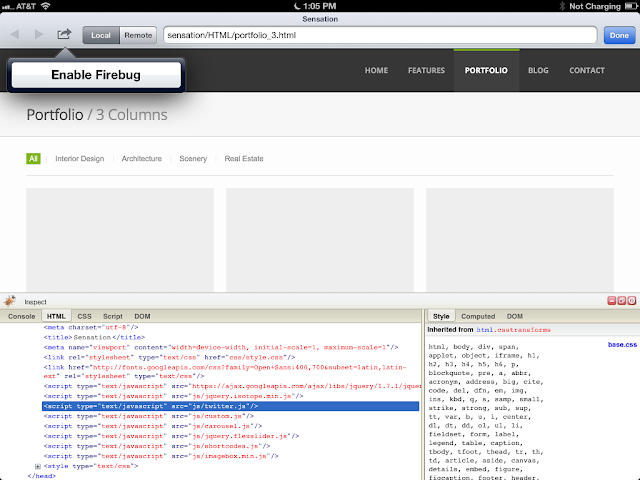Select the closing /head tag line
The width and height of the screenshot is (640, 480).
(x=41, y=476)
